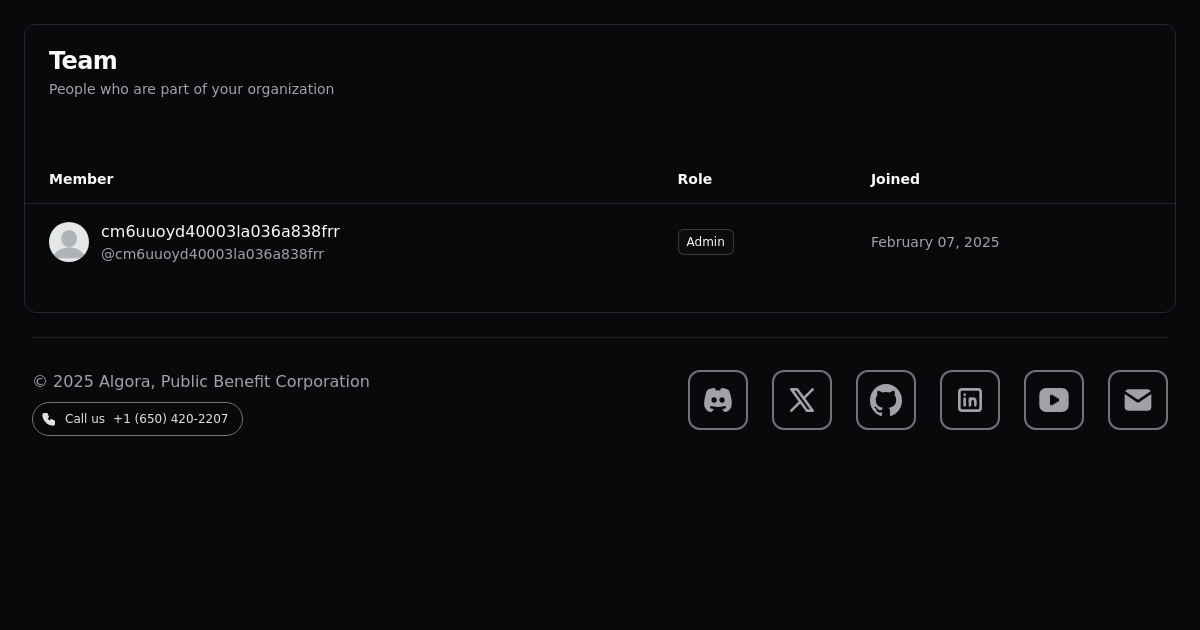Image resolution: width=1200 pixels, height=630 pixels.
Task: Open the Discord community link icon
Action: click(x=718, y=400)
